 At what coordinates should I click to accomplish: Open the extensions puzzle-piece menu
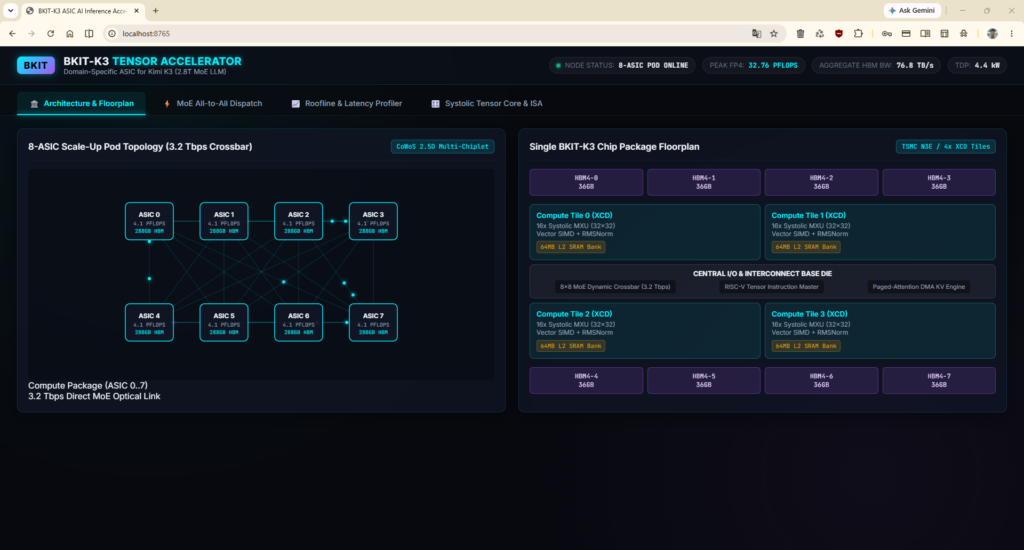tap(858, 33)
